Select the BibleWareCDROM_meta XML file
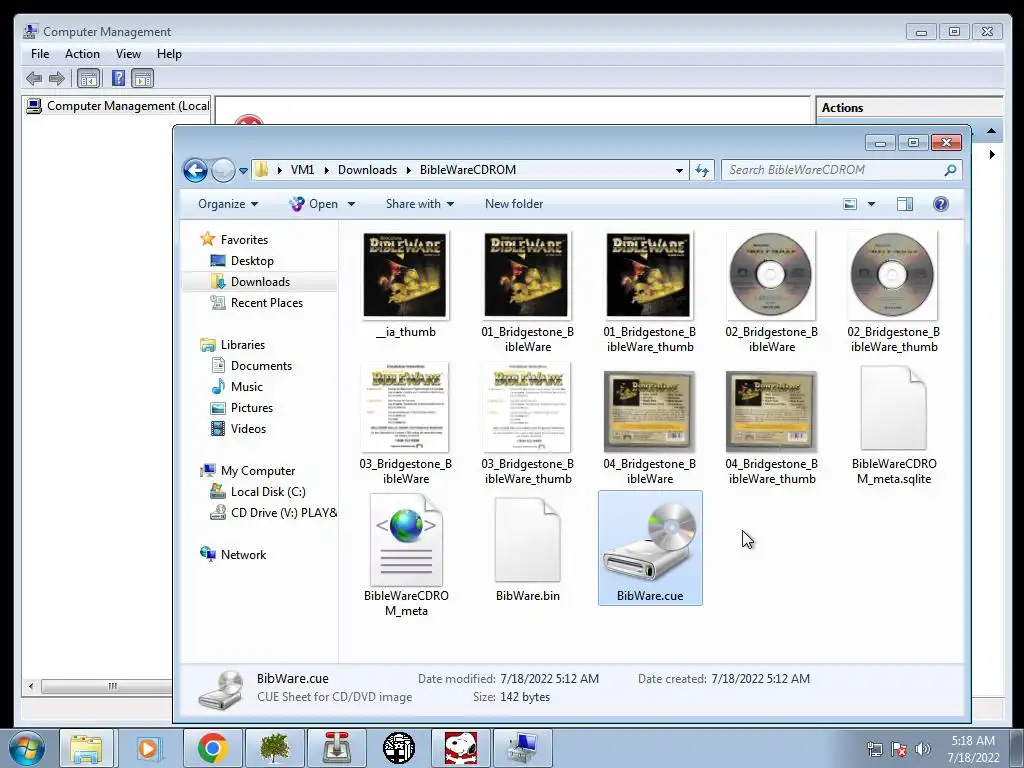The width and height of the screenshot is (1024, 768). (406, 556)
